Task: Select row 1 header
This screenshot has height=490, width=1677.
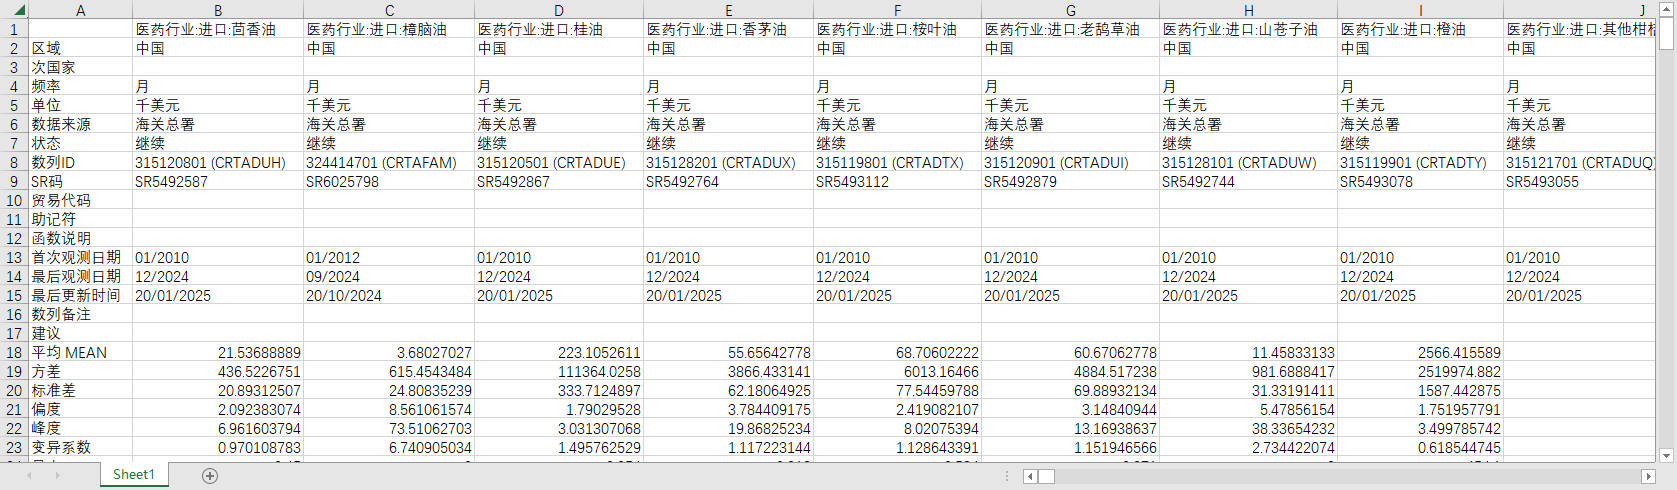Action: (x=14, y=29)
